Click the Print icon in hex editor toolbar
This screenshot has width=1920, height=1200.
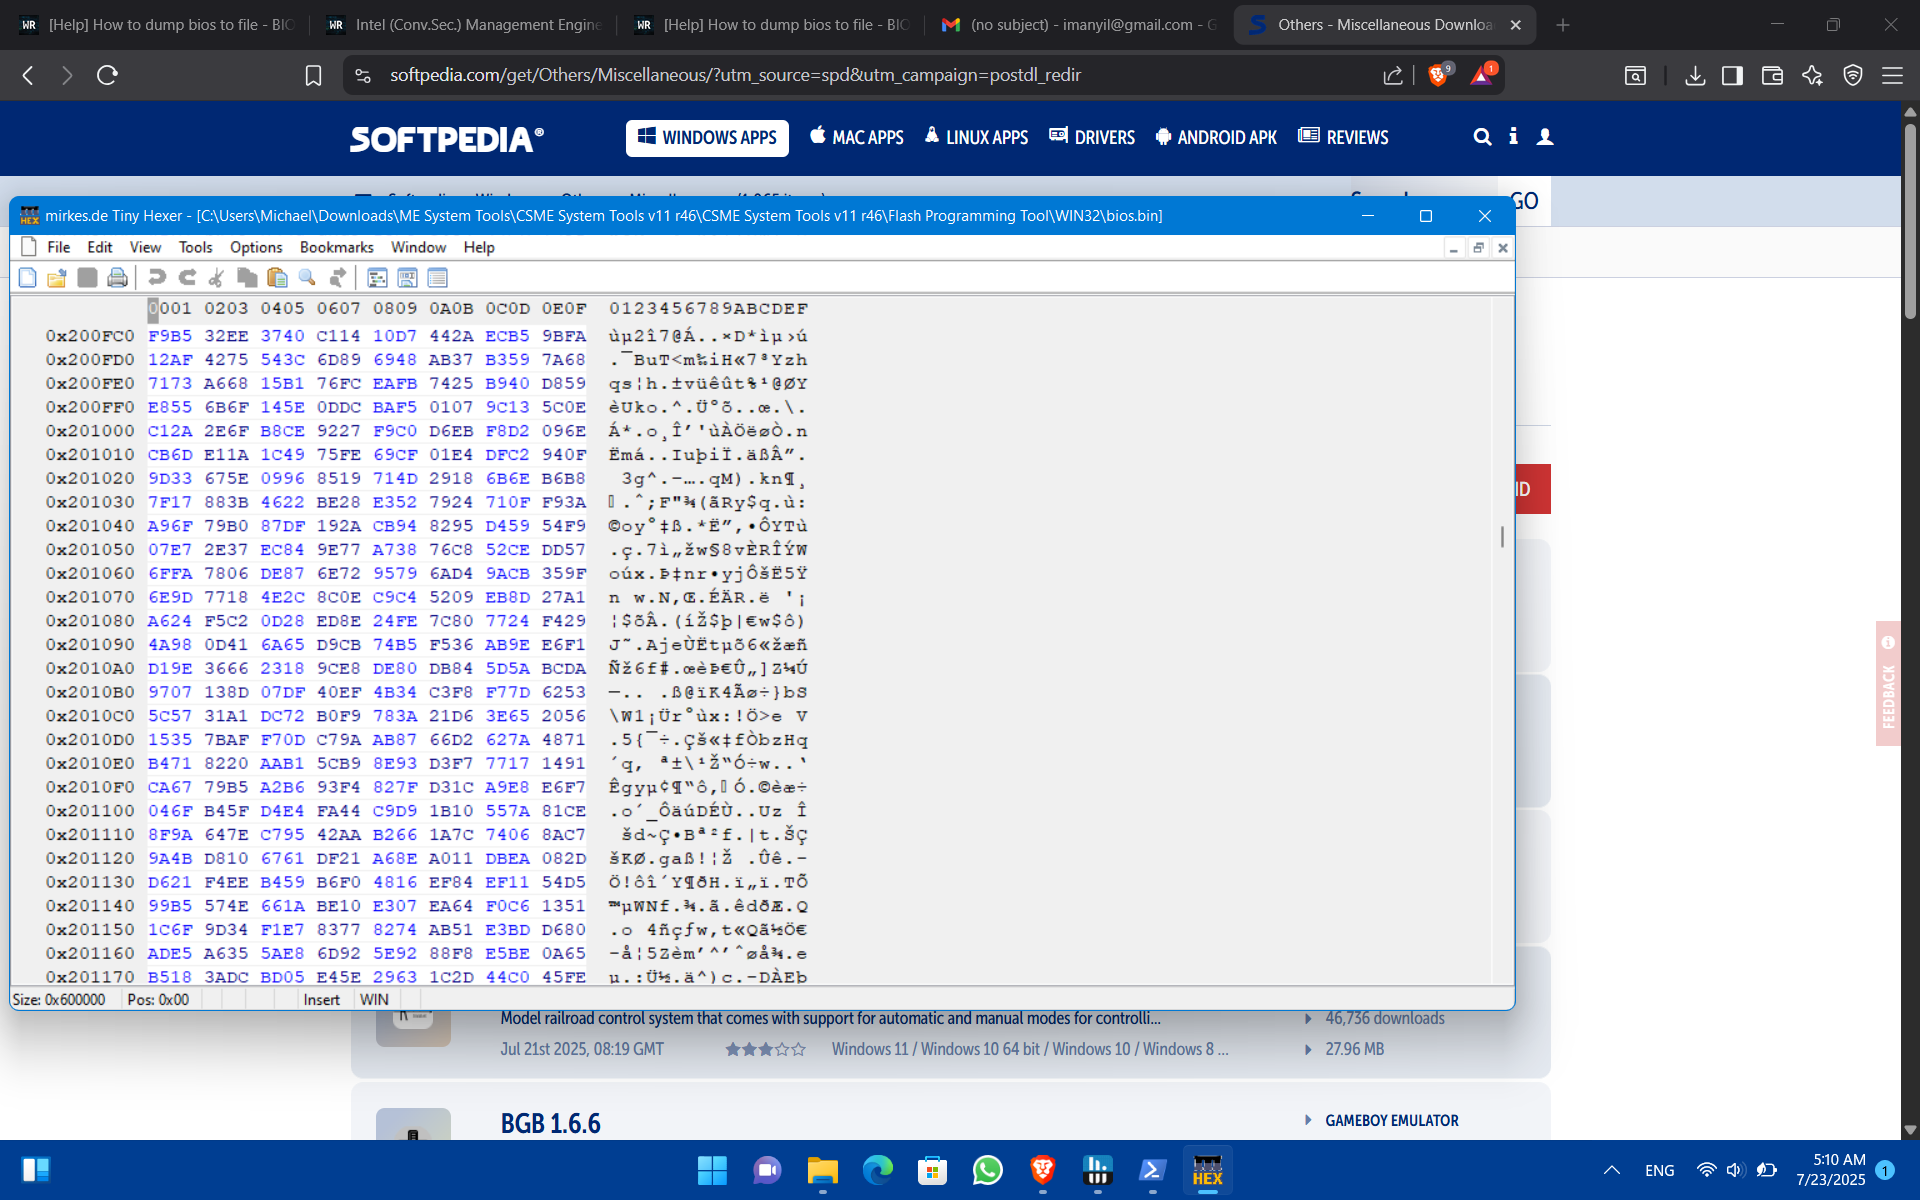pos(118,278)
